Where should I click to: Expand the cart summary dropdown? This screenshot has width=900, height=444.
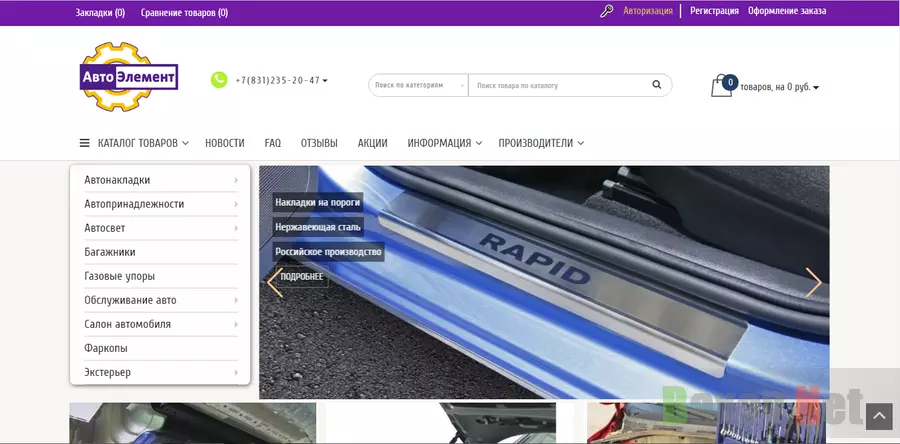[x=816, y=88]
